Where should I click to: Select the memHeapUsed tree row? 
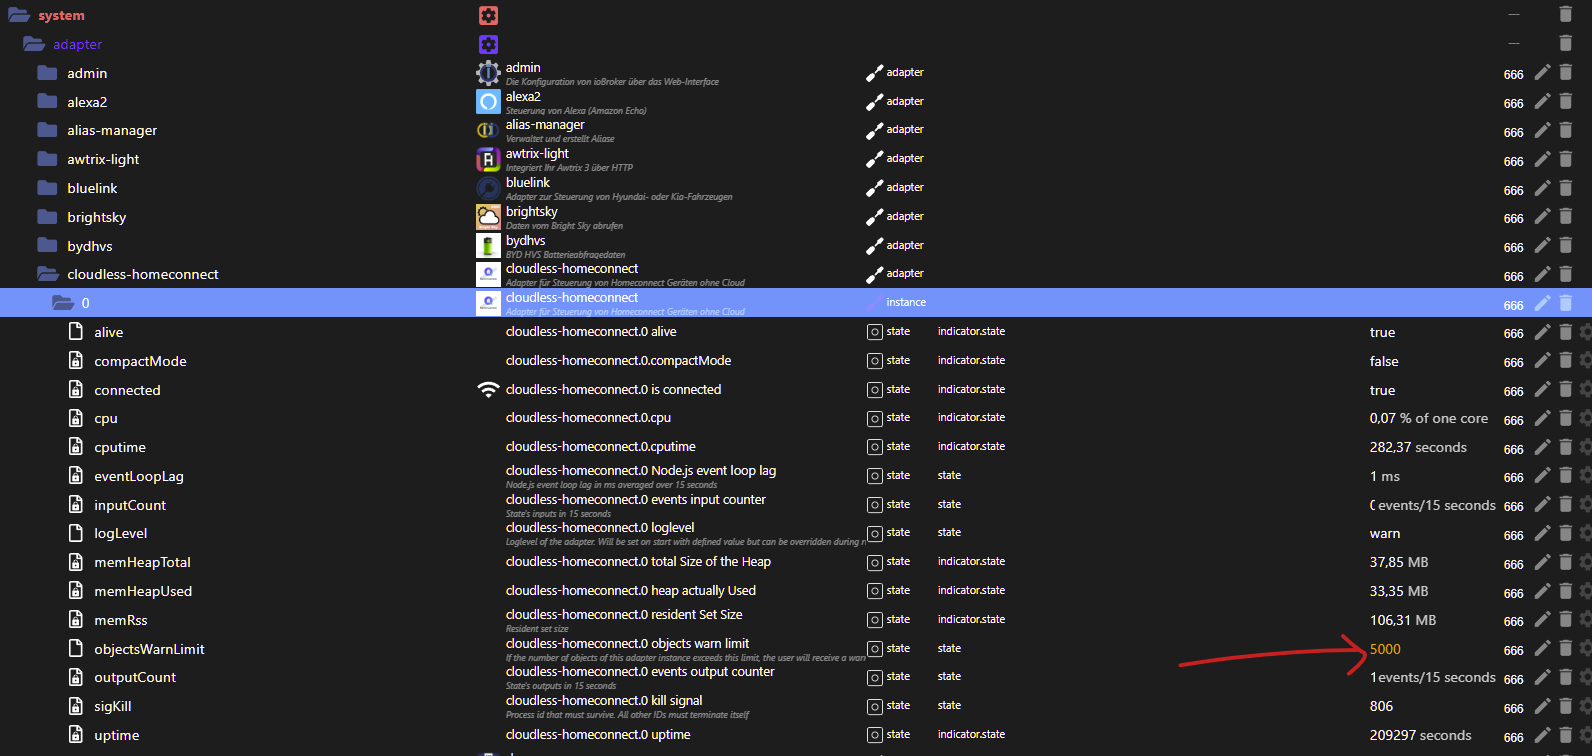[x=143, y=591]
